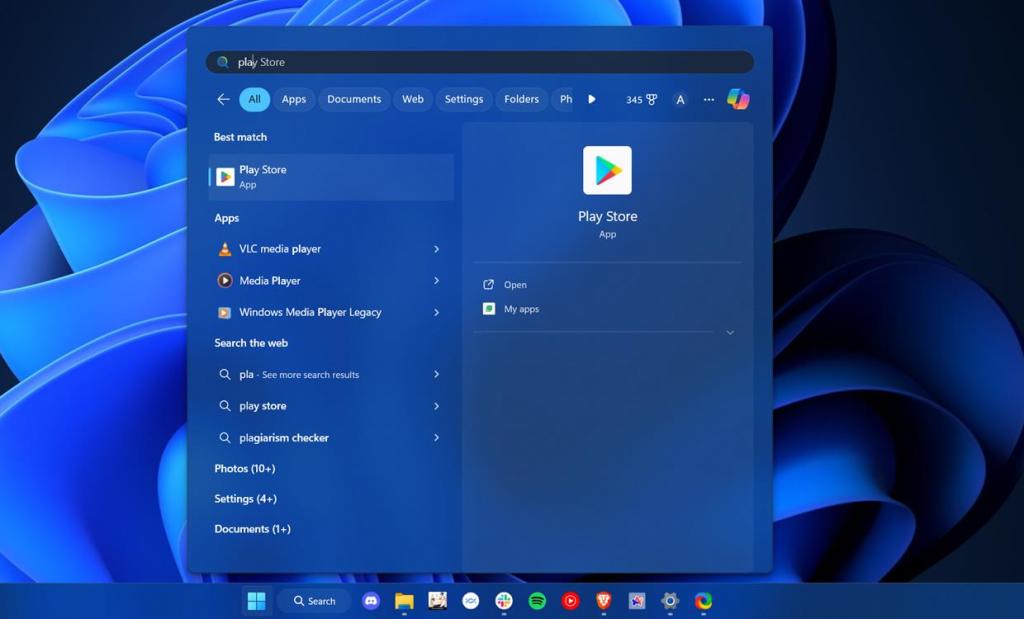Open Discord from the taskbar
1024x619 pixels.
(371, 601)
